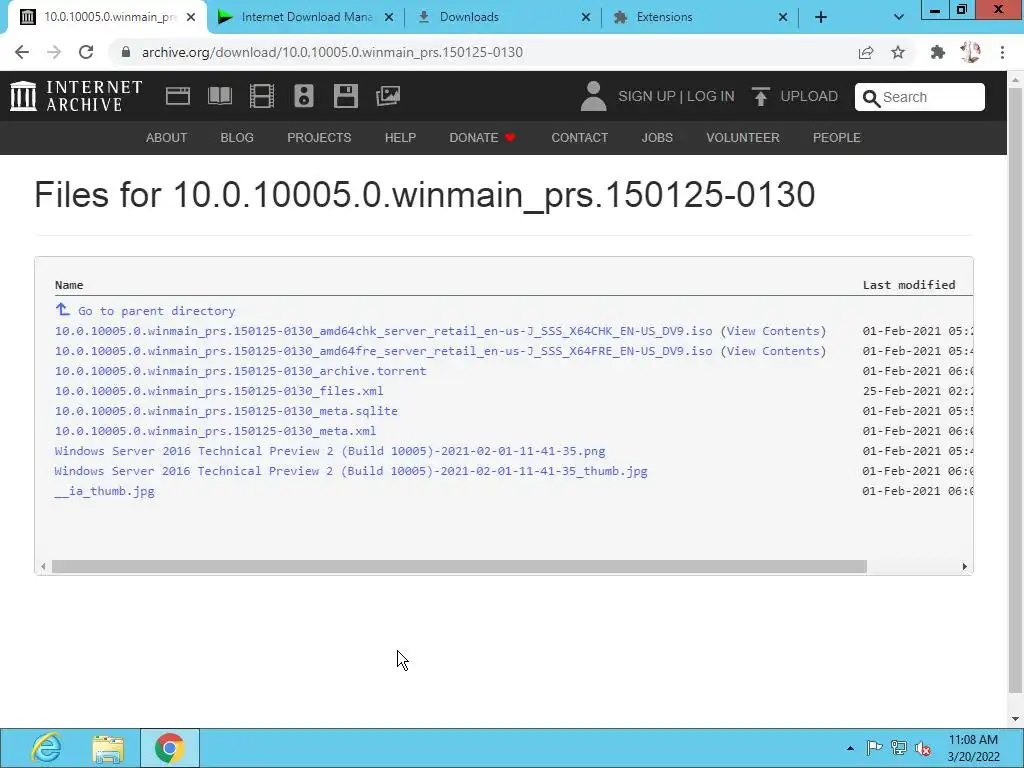Click the upload arrow icon

(x=760, y=96)
